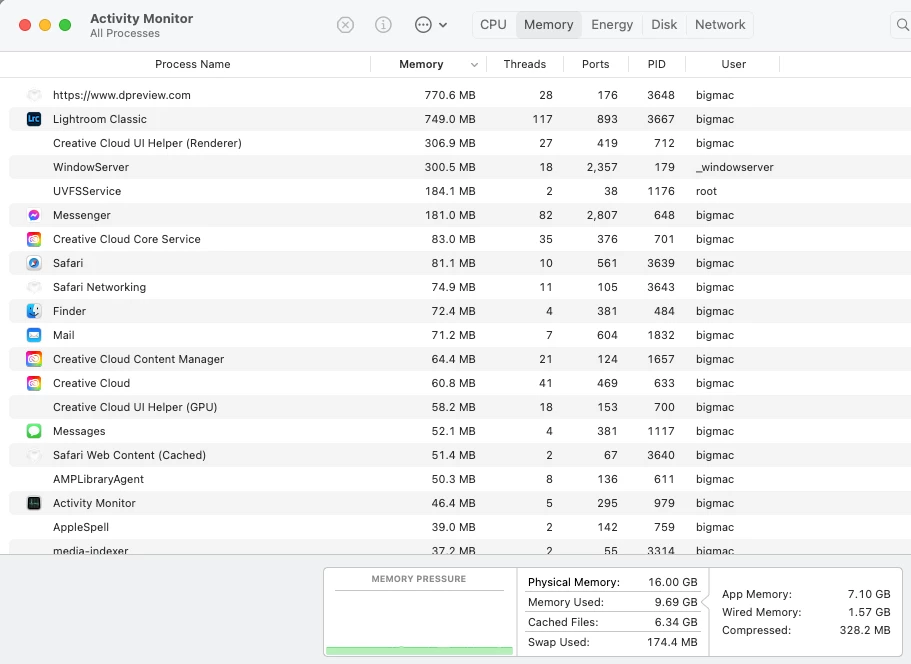Select Creative Cloud Core Service name

[x=127, y=239]
